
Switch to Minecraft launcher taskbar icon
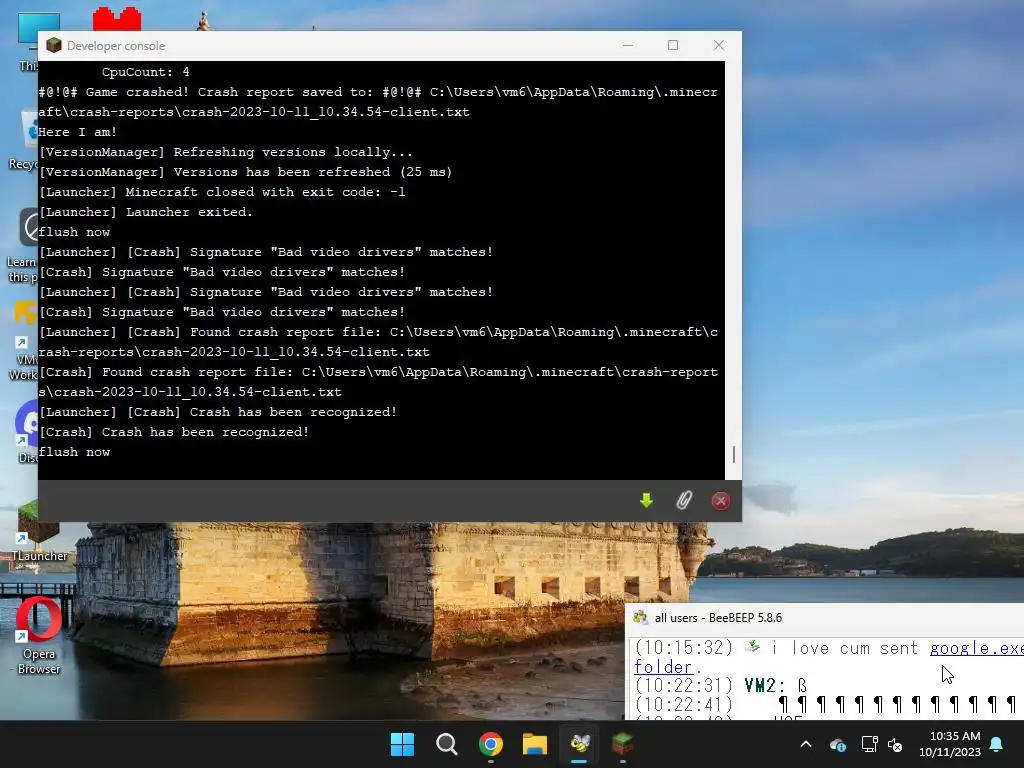click(x=622, y=744)
